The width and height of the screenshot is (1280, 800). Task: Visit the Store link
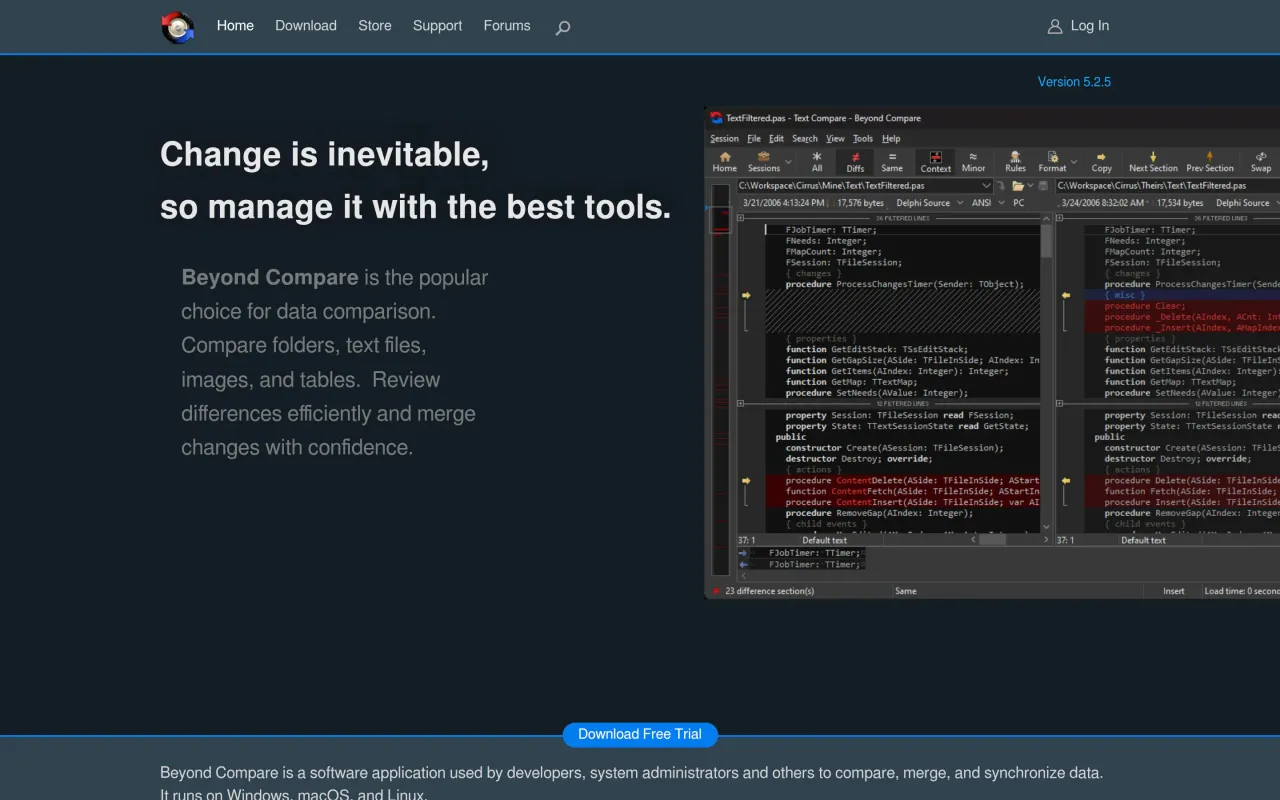[375, 26]
